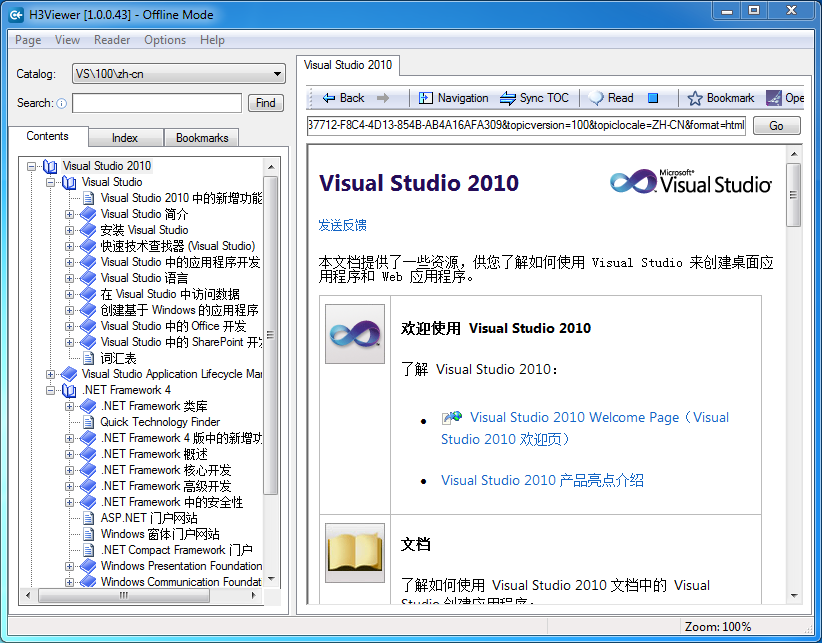Open the Navigation toolbar icon

point(426,98)
